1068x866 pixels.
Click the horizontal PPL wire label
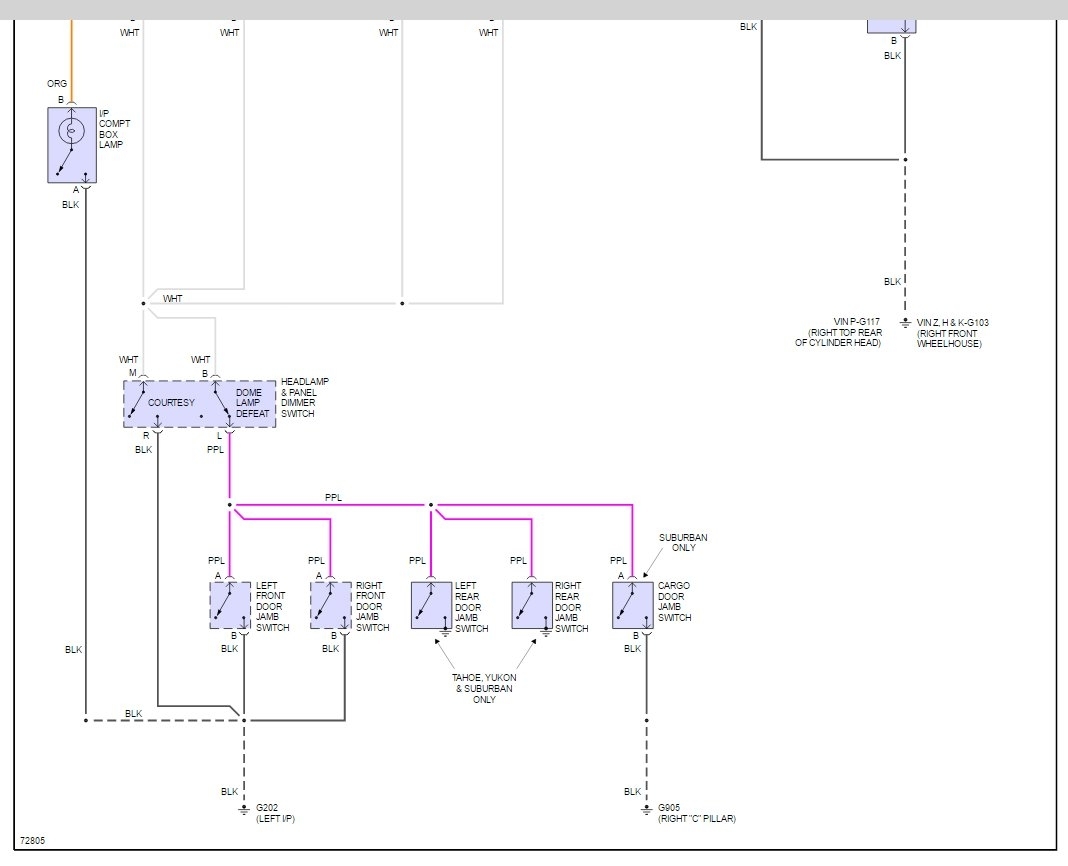pos(333,497)
